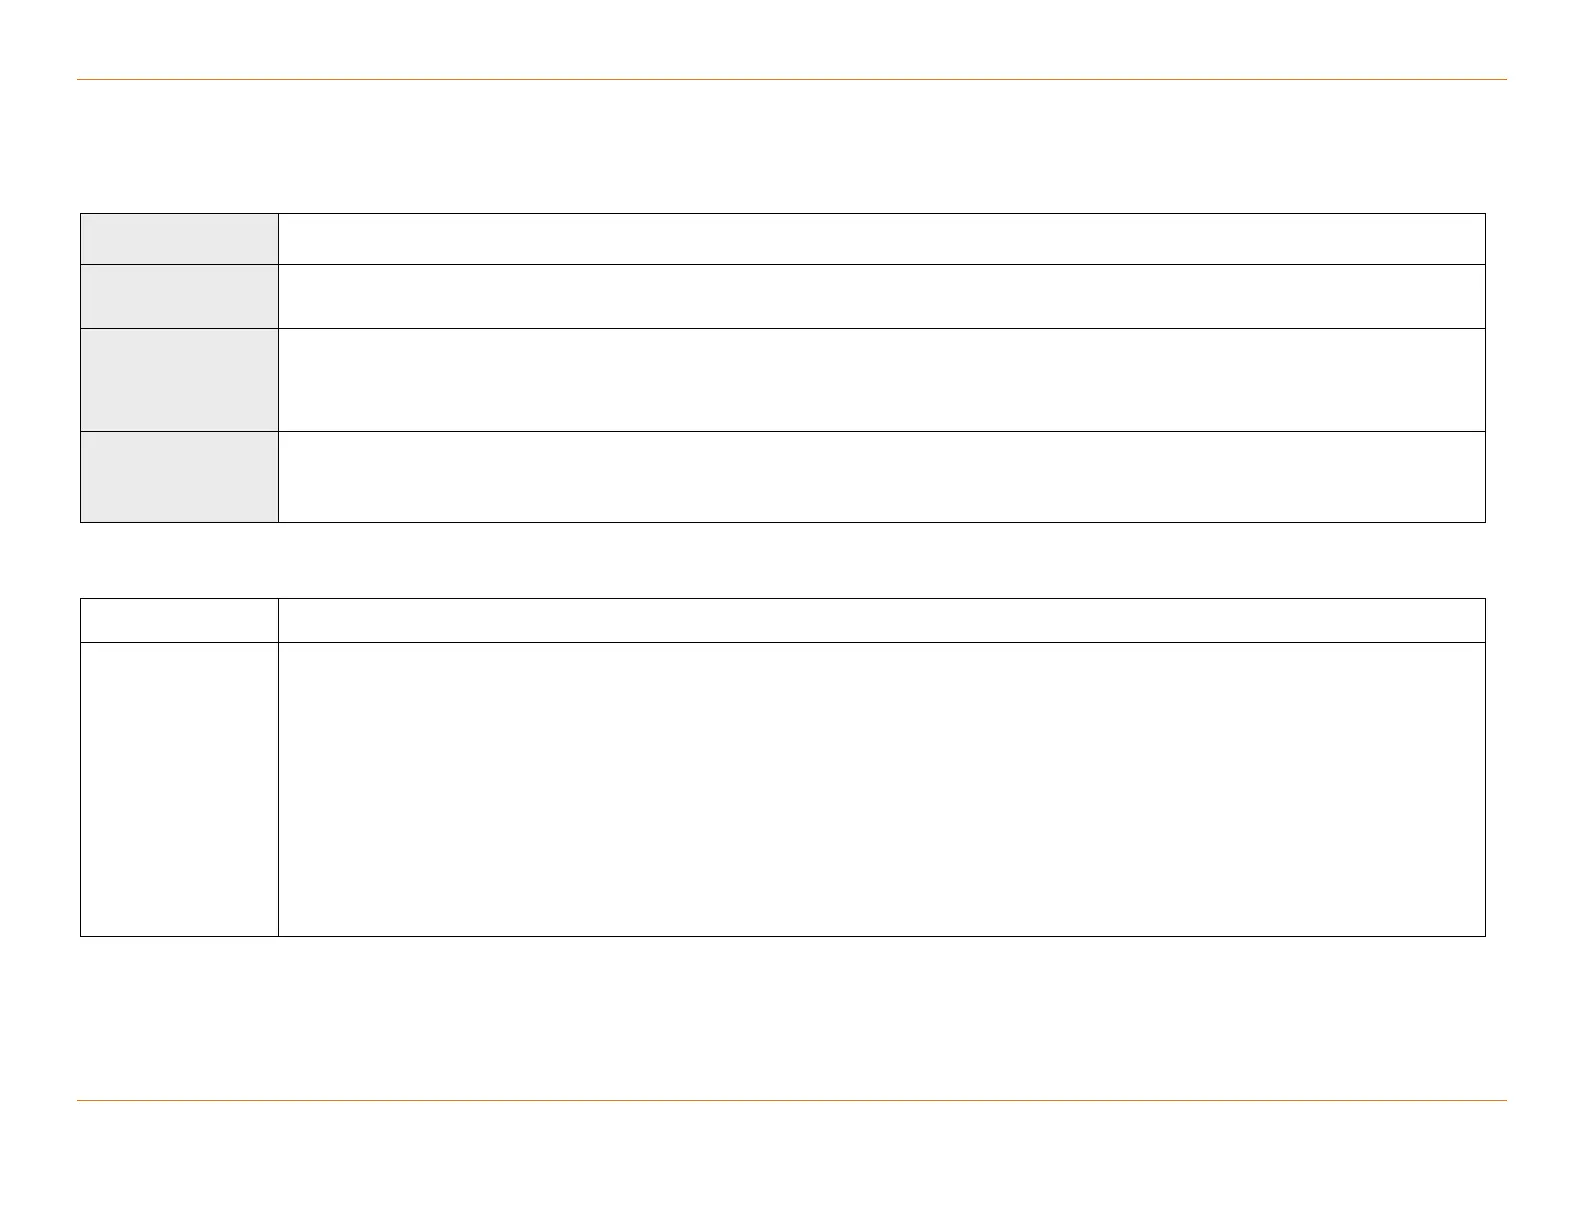Click the first gray cell of the upper table
The width and height of the screenshot is (1584, 1224).
[179, 239]
